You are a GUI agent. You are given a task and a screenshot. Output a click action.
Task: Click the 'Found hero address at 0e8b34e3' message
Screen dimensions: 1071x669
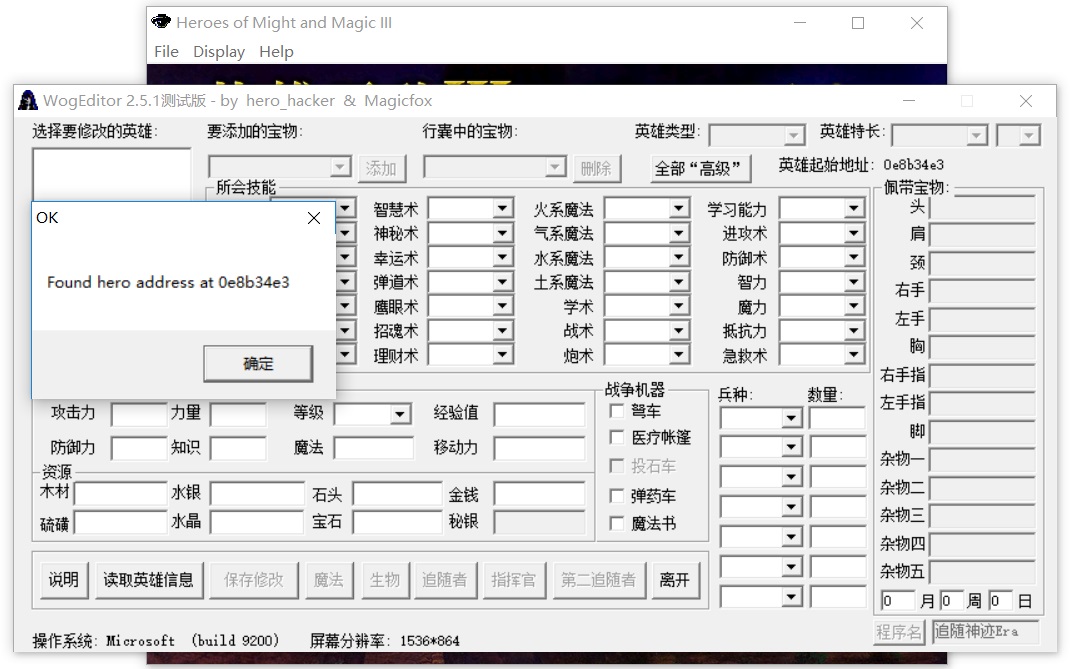click(168, 282)
